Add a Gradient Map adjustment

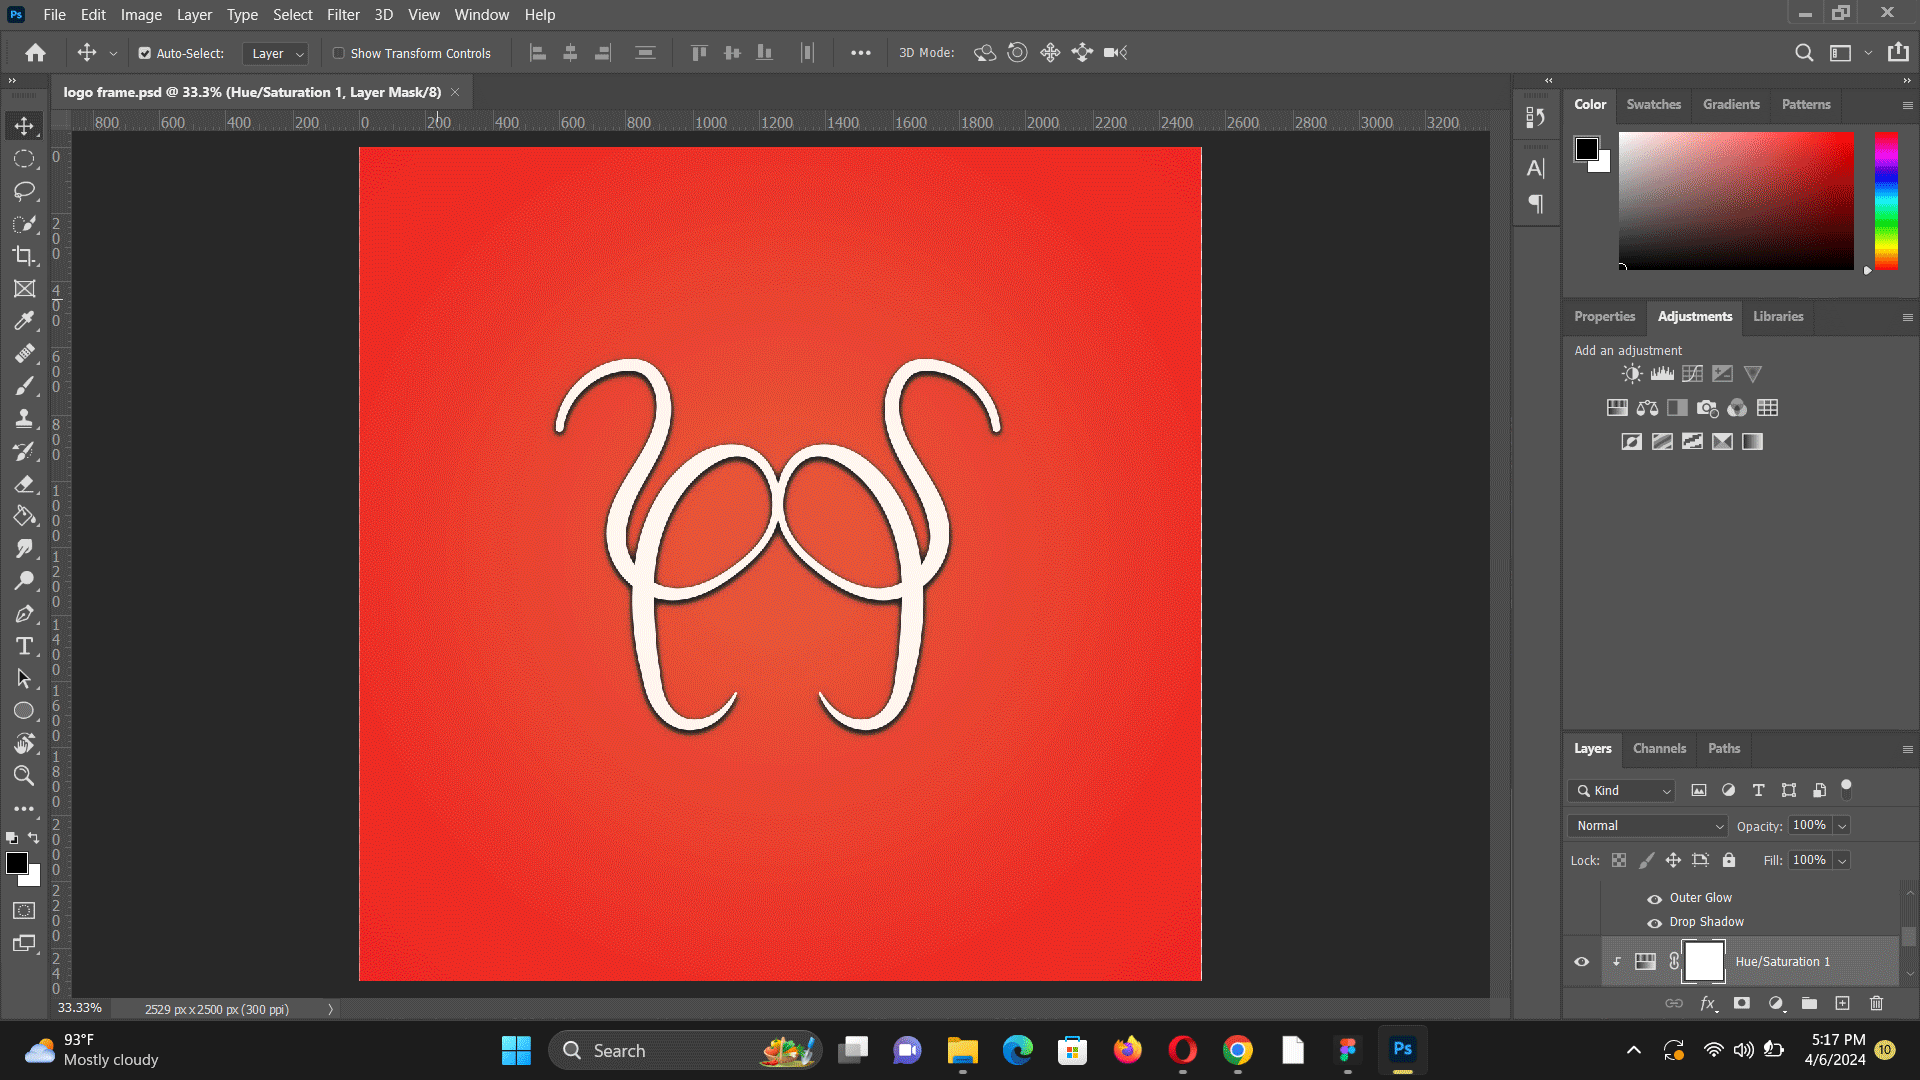click(1752, 442)
